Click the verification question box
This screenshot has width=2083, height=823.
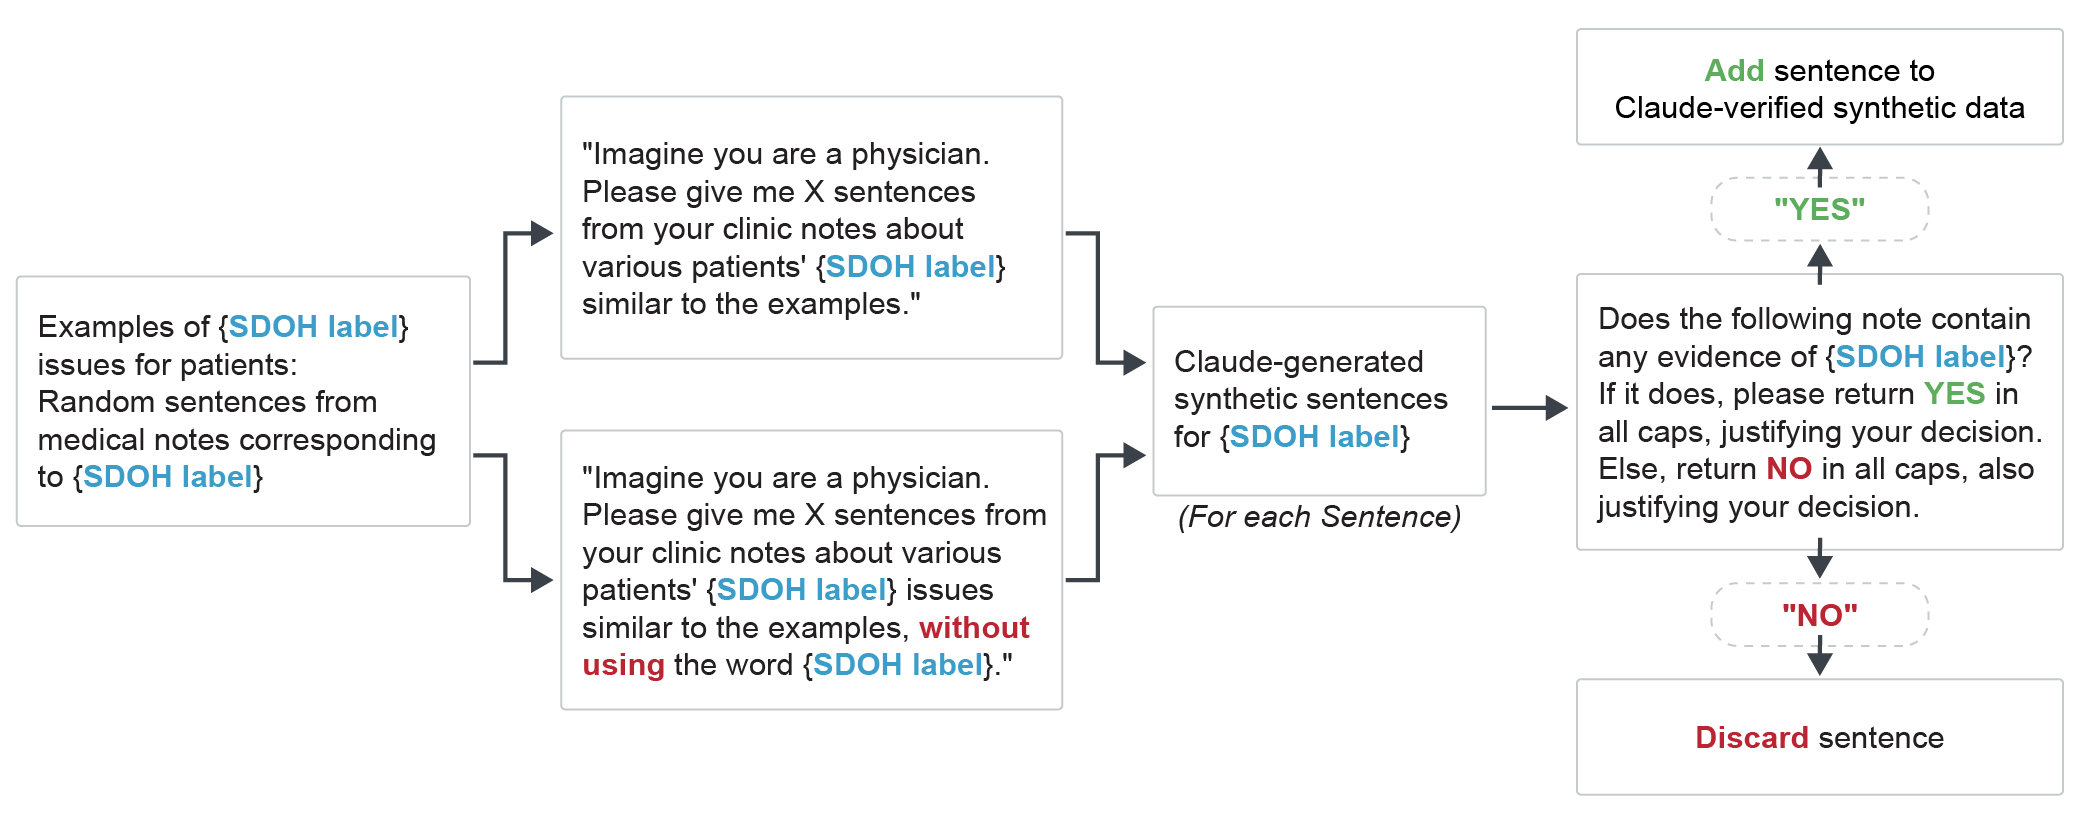tap(1819, 412)
